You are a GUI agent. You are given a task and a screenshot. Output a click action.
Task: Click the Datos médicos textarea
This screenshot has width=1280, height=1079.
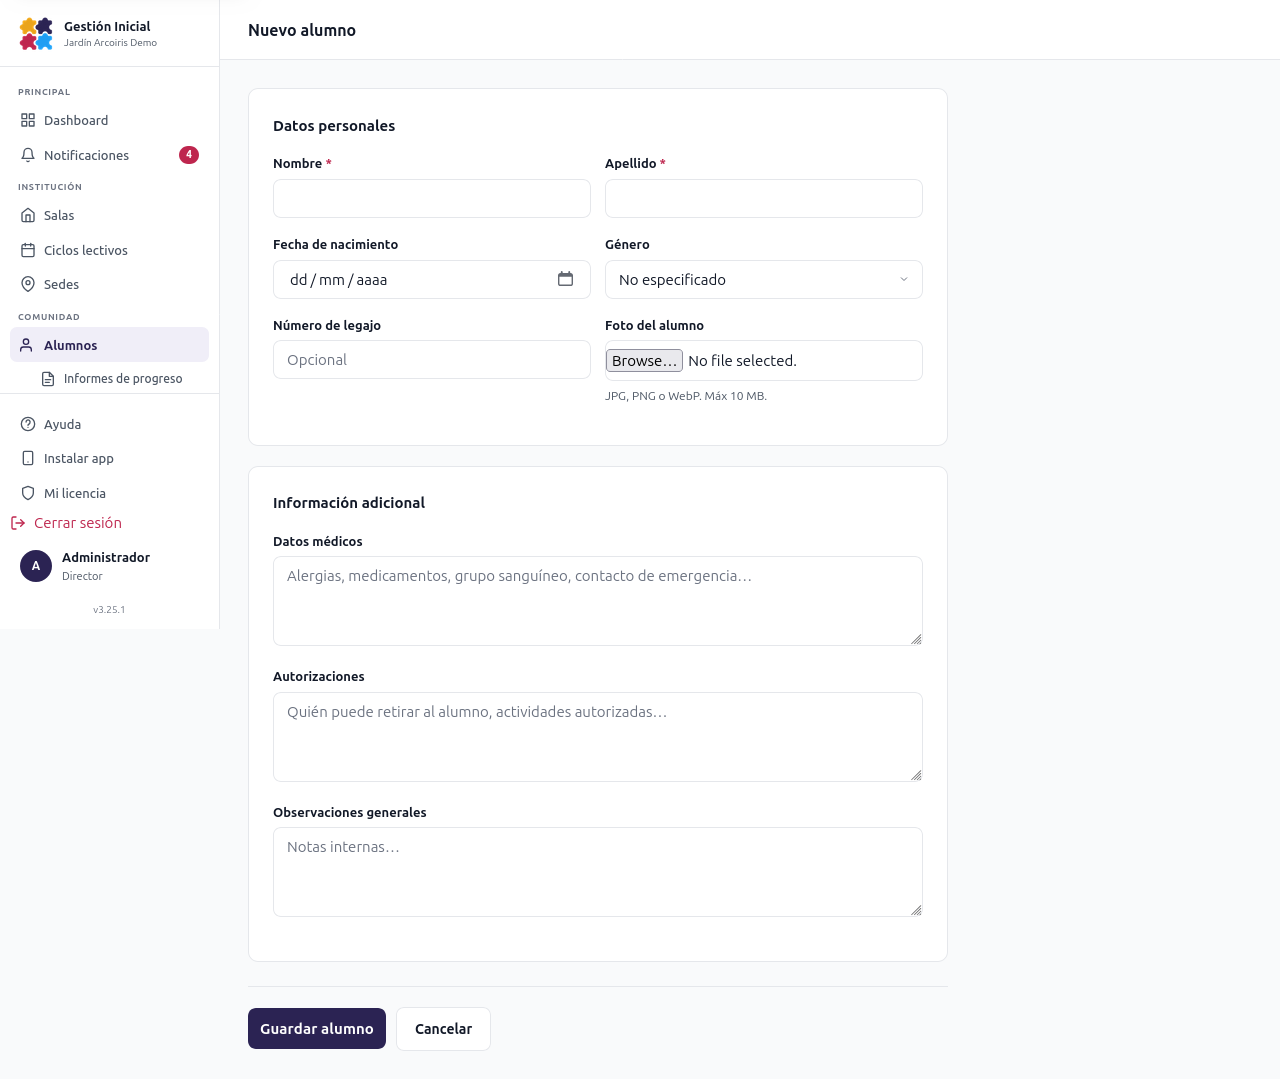click(598, 601)
